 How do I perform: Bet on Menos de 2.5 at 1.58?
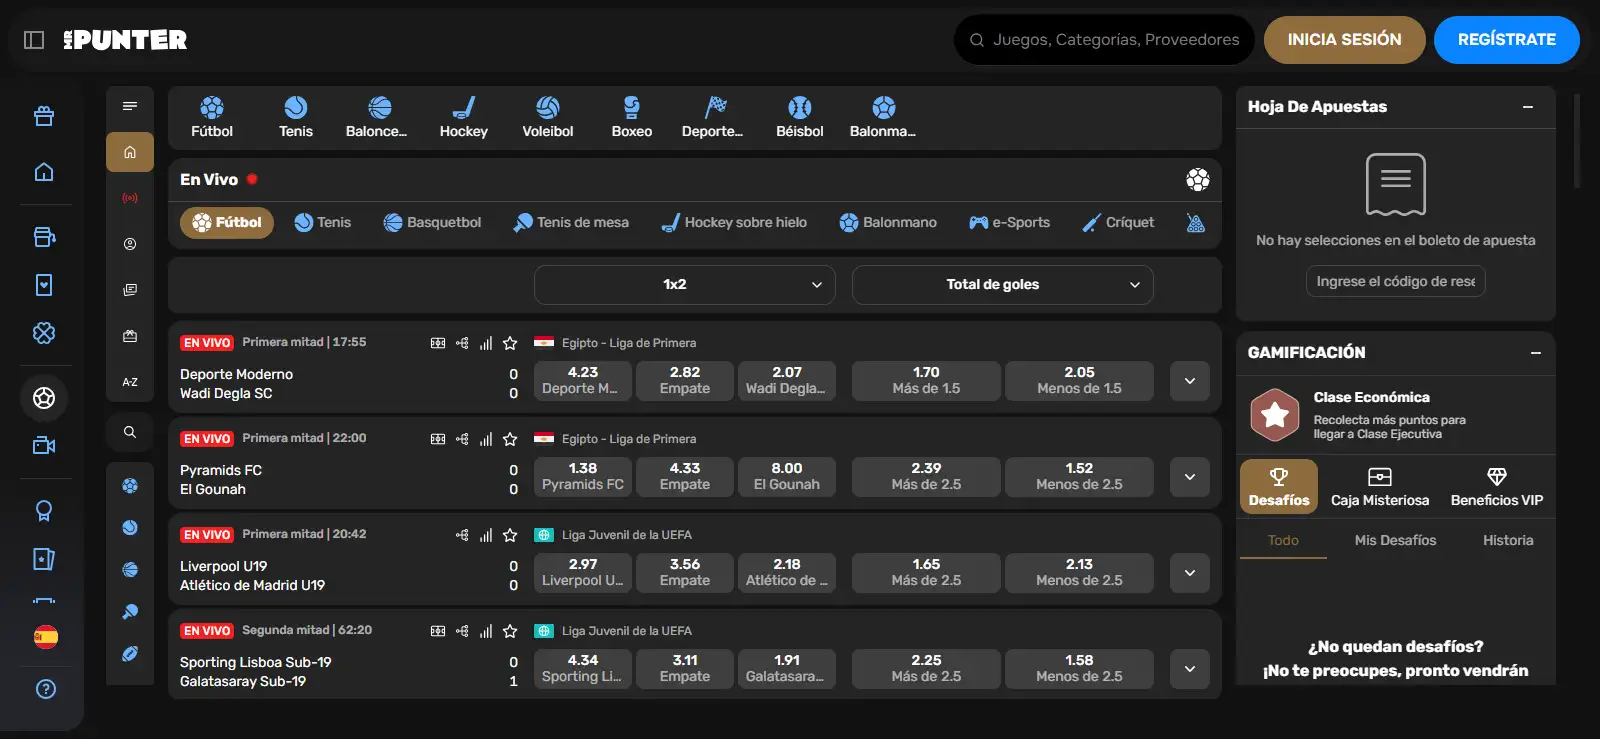coord(1079,669)
